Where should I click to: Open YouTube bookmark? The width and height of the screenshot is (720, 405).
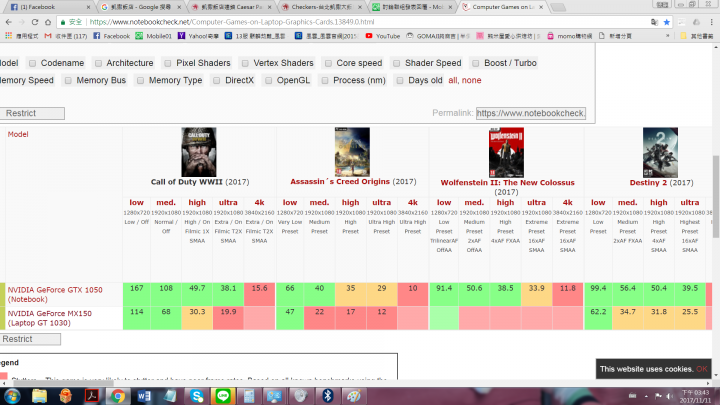coord(382,36)
